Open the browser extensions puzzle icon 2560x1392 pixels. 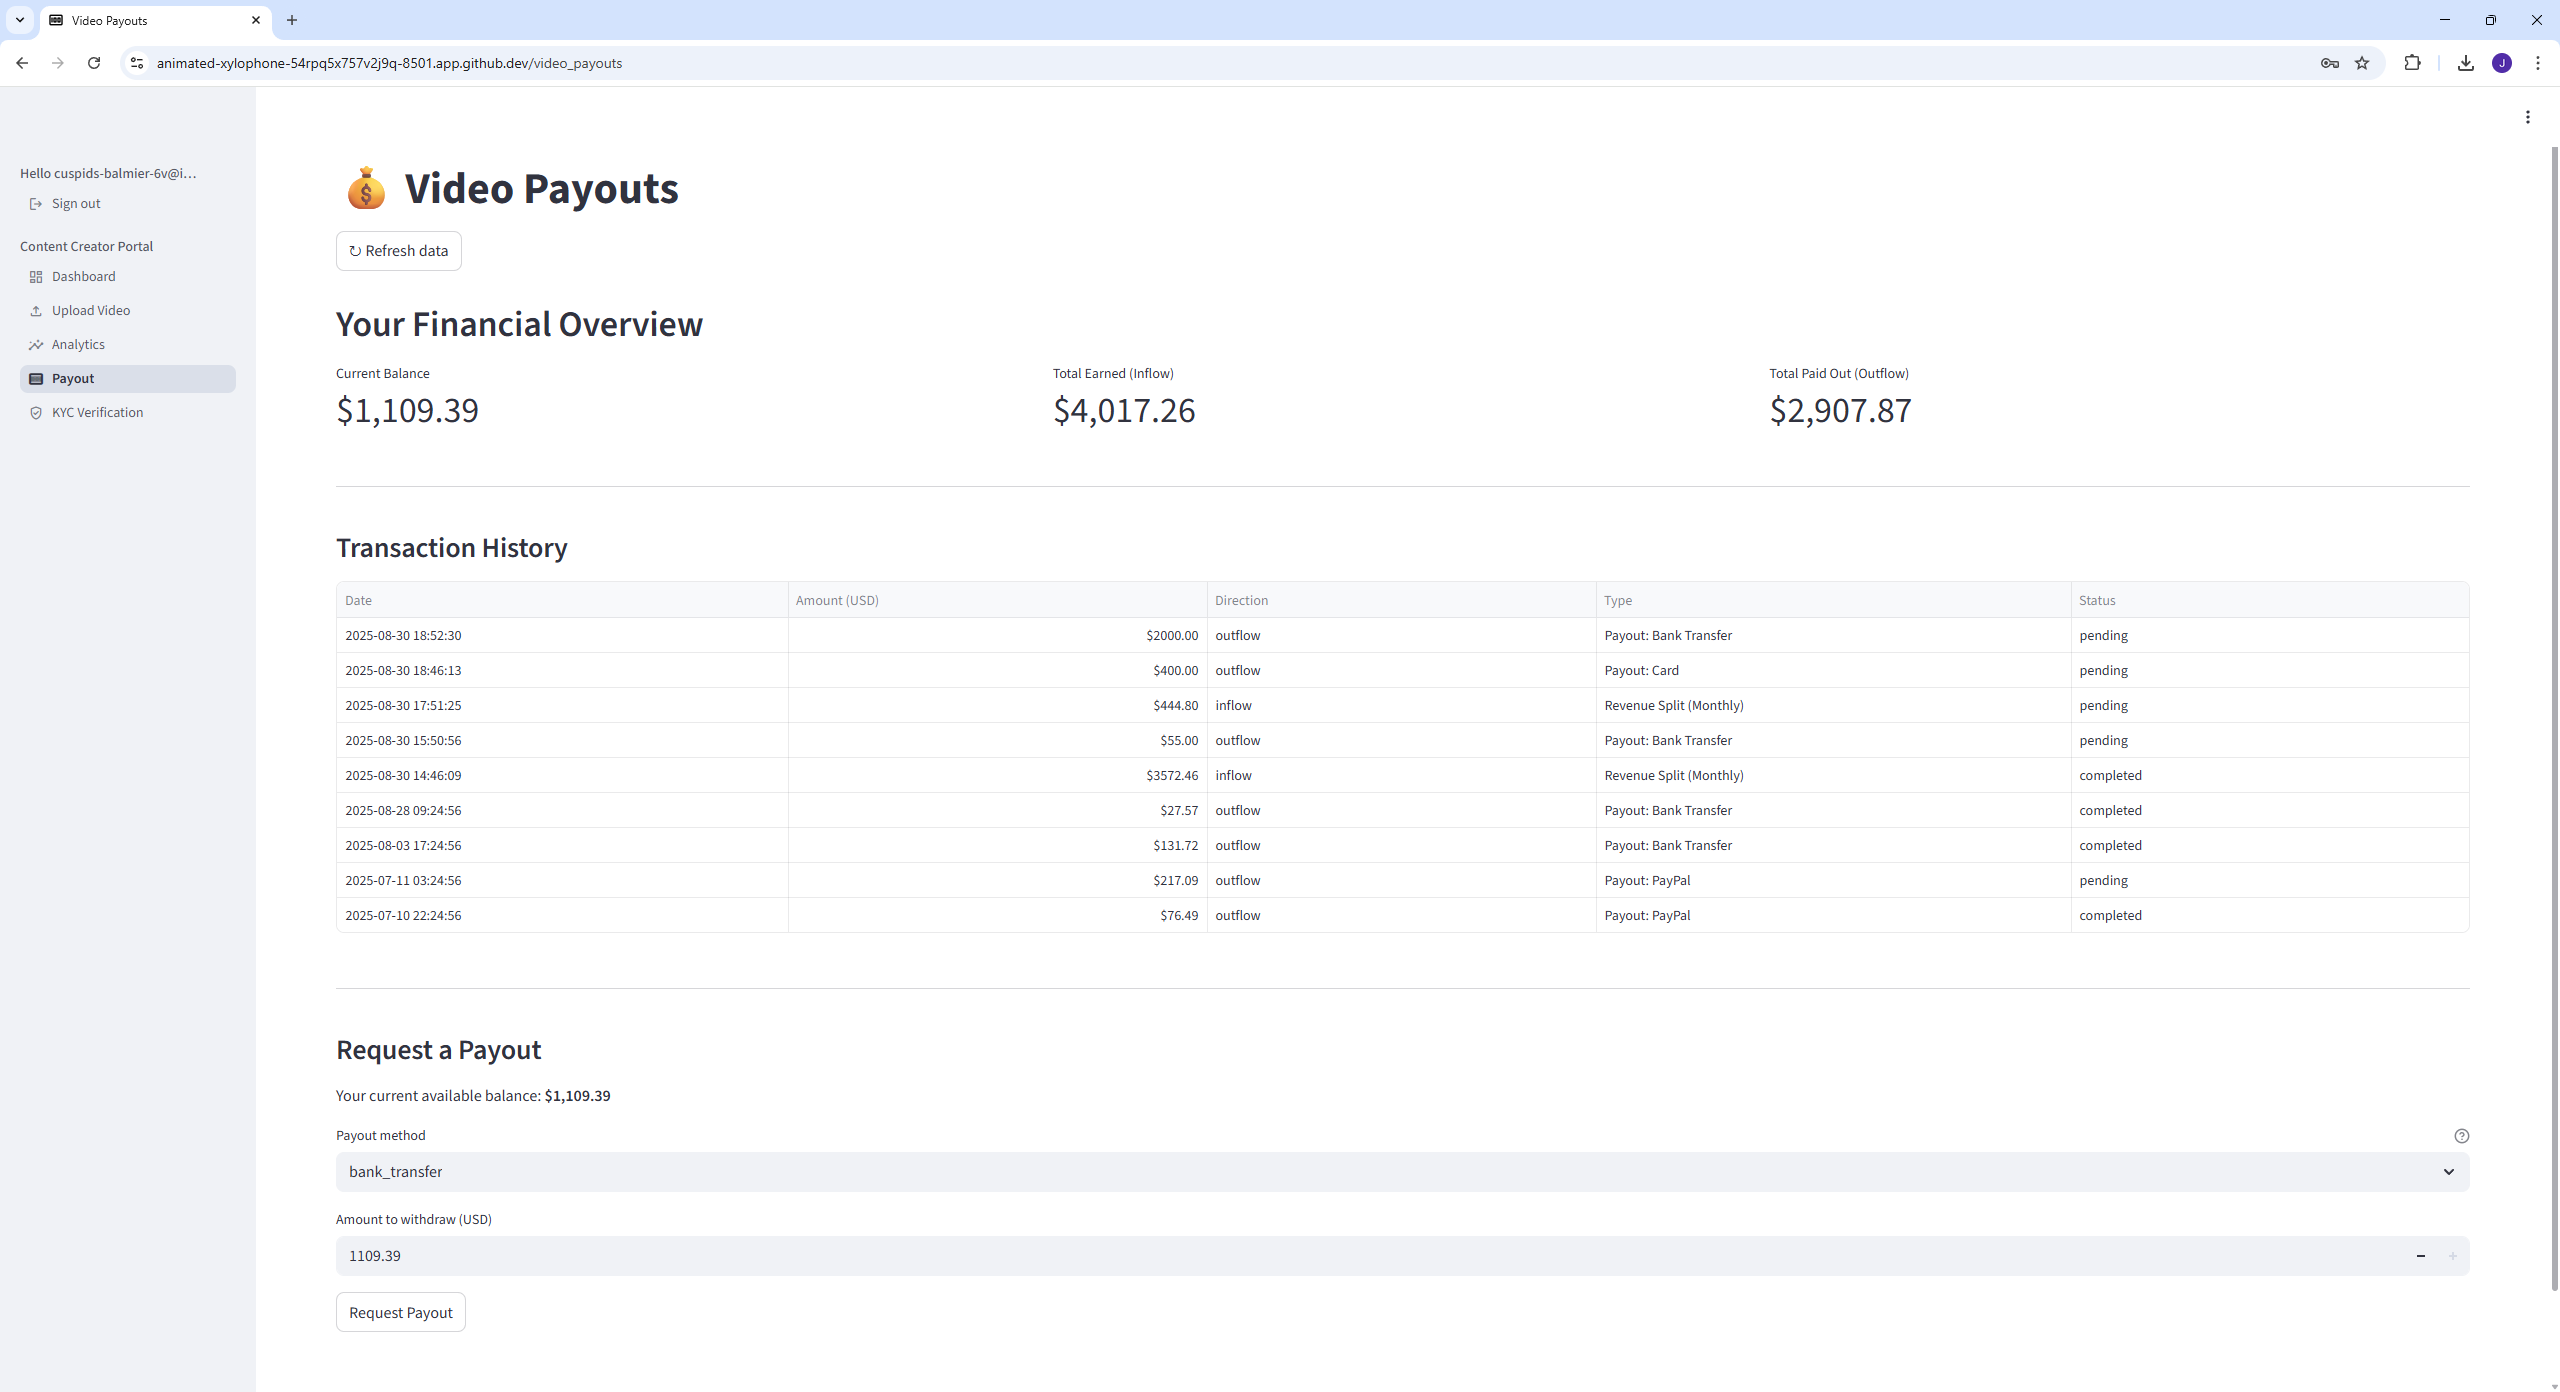[2412, 63]
